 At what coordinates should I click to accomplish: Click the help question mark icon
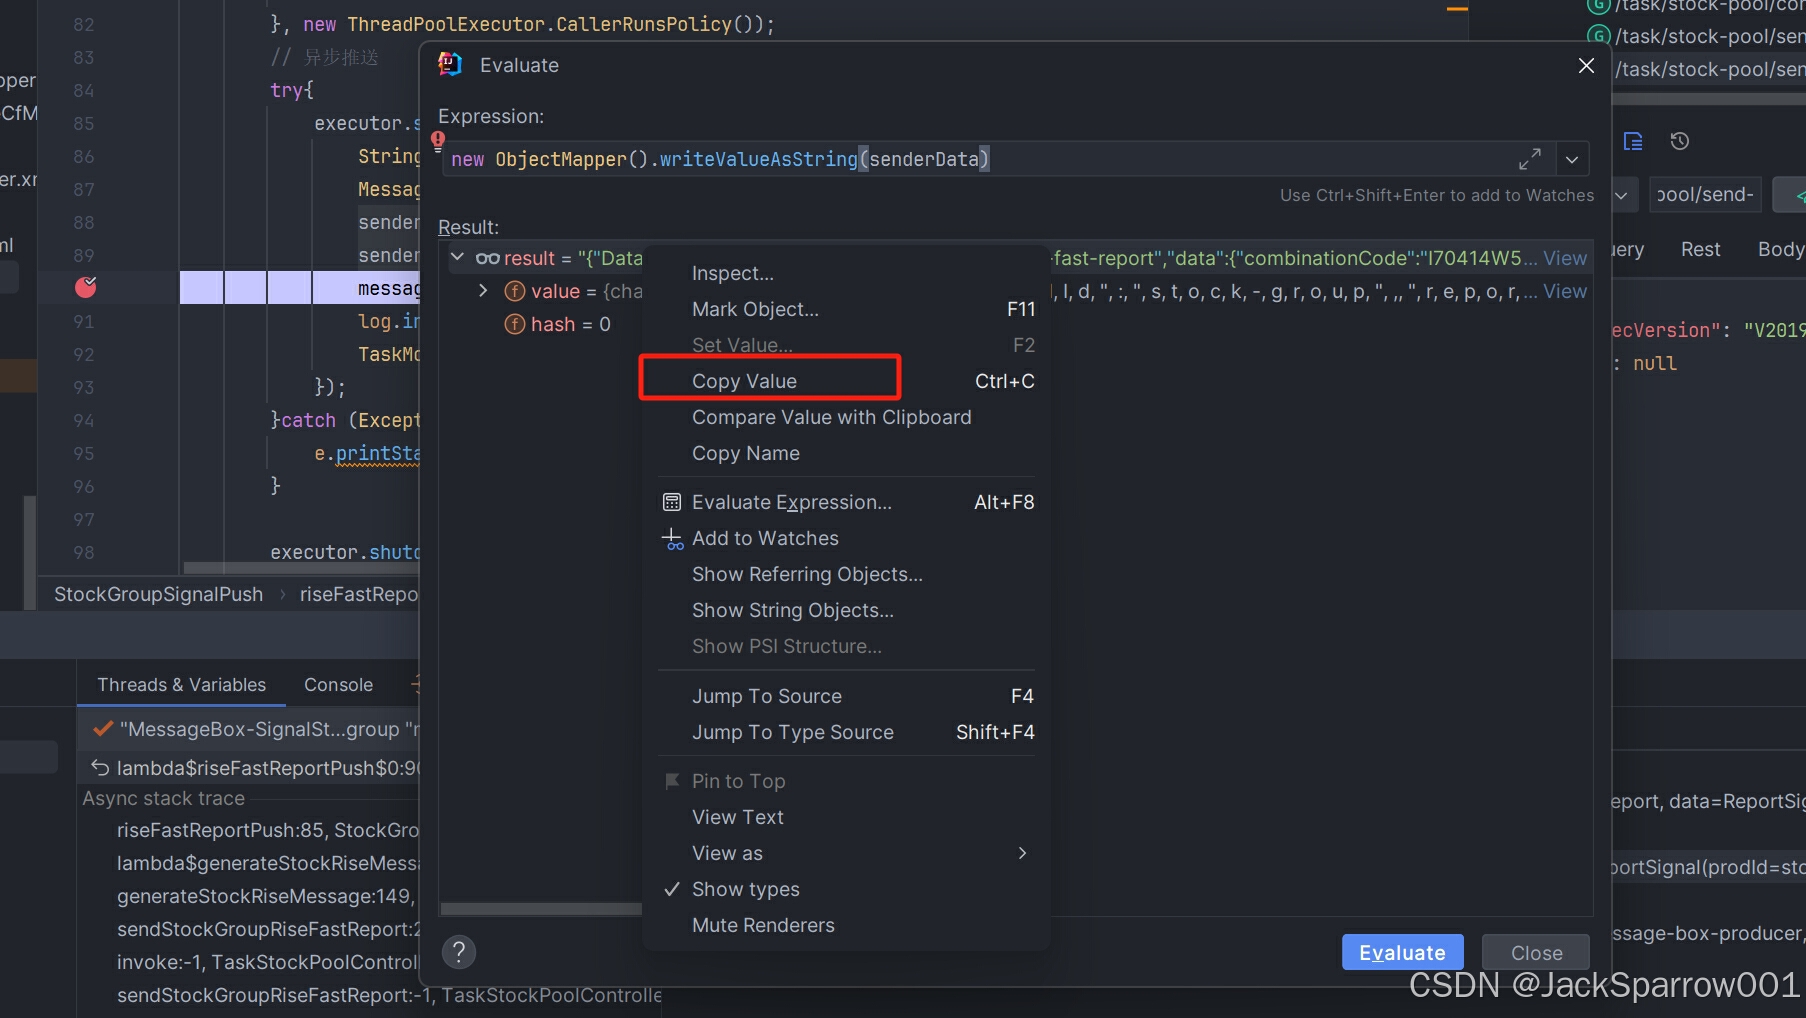tap(459, 951)
